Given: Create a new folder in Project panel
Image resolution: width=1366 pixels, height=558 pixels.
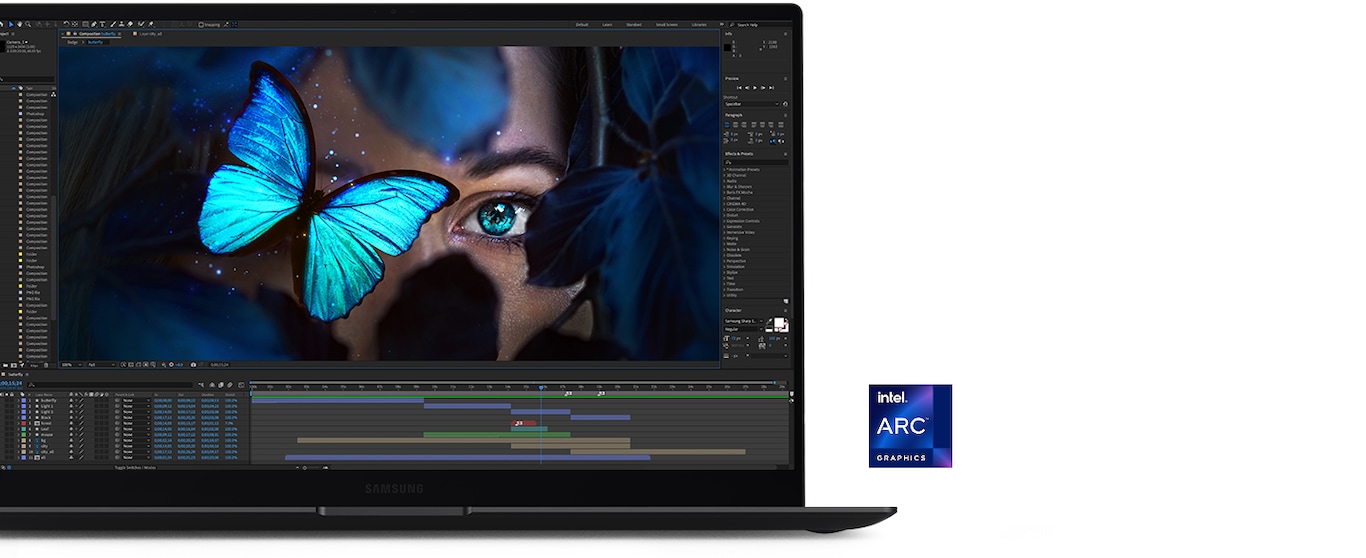Looking at the screenshot, I should (x=5, y=364).
